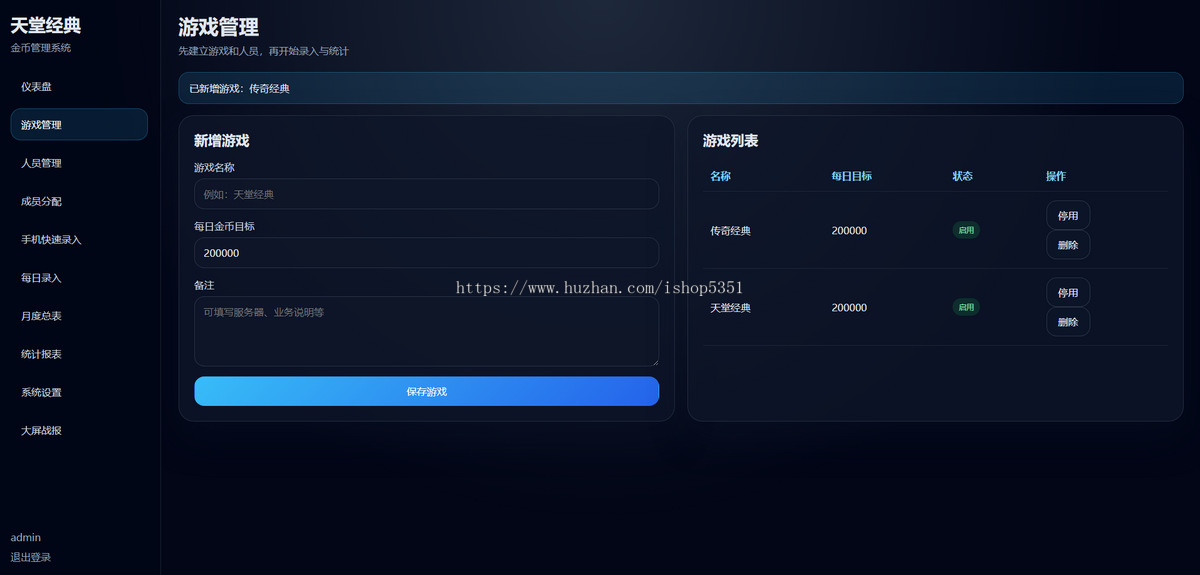Open 仪表盘 in the sidebar
This screenshot has width=1200, height=575.
pos(79,87)
